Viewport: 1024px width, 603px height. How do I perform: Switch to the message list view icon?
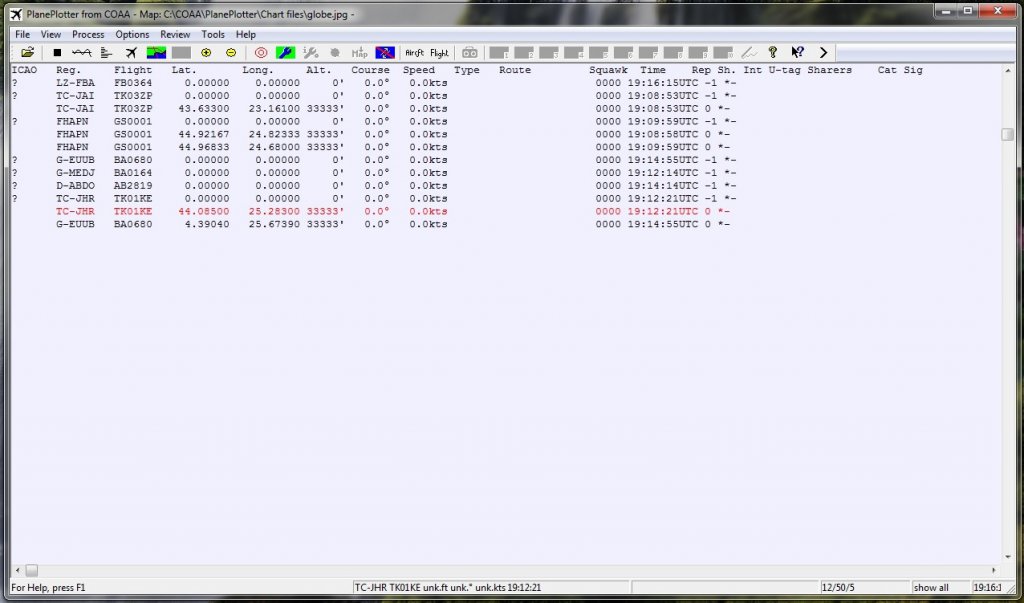pos(106,52)
